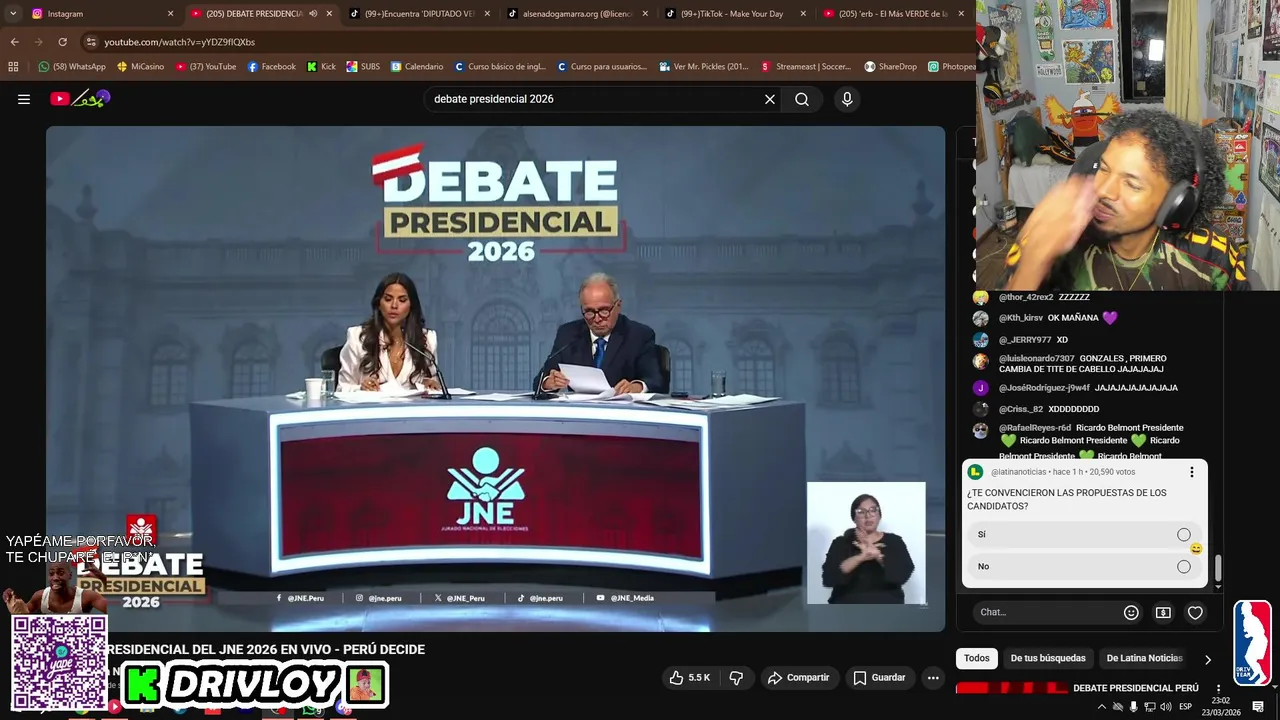The width and height of the screenshot is (1280, 720).
Task: Click the tray microphone icon
Action: pyautogui.click(x=1133, y=707)
